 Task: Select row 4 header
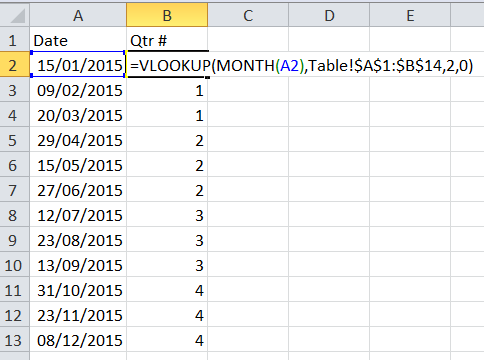tap(15, 115)
